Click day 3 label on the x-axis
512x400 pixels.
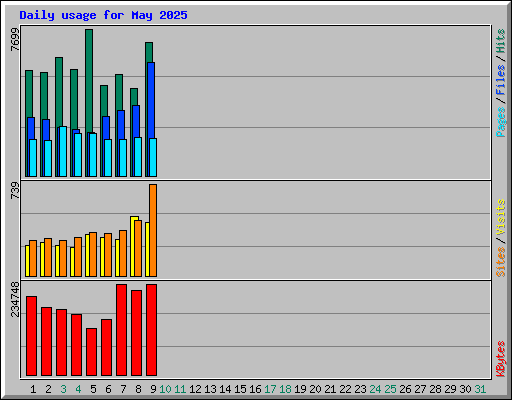tap(63, 389)
